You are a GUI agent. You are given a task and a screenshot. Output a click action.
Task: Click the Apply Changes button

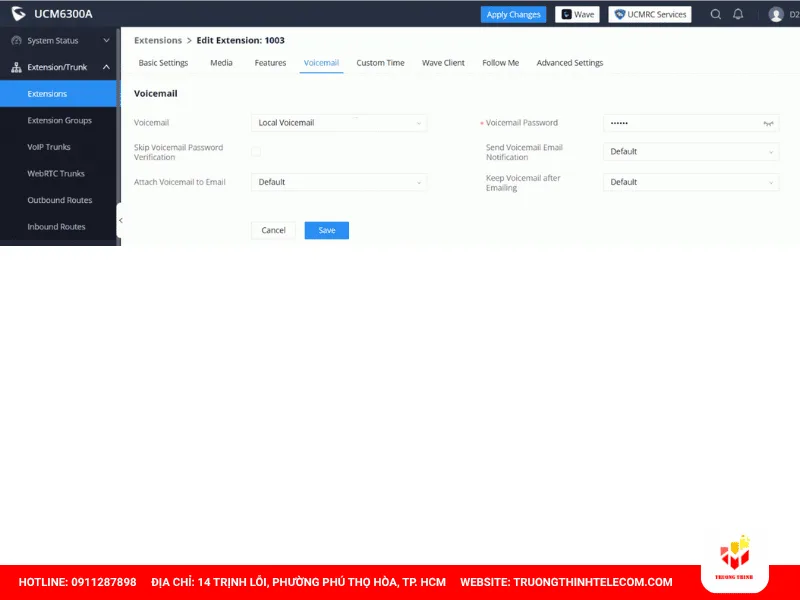click(513, 14)
